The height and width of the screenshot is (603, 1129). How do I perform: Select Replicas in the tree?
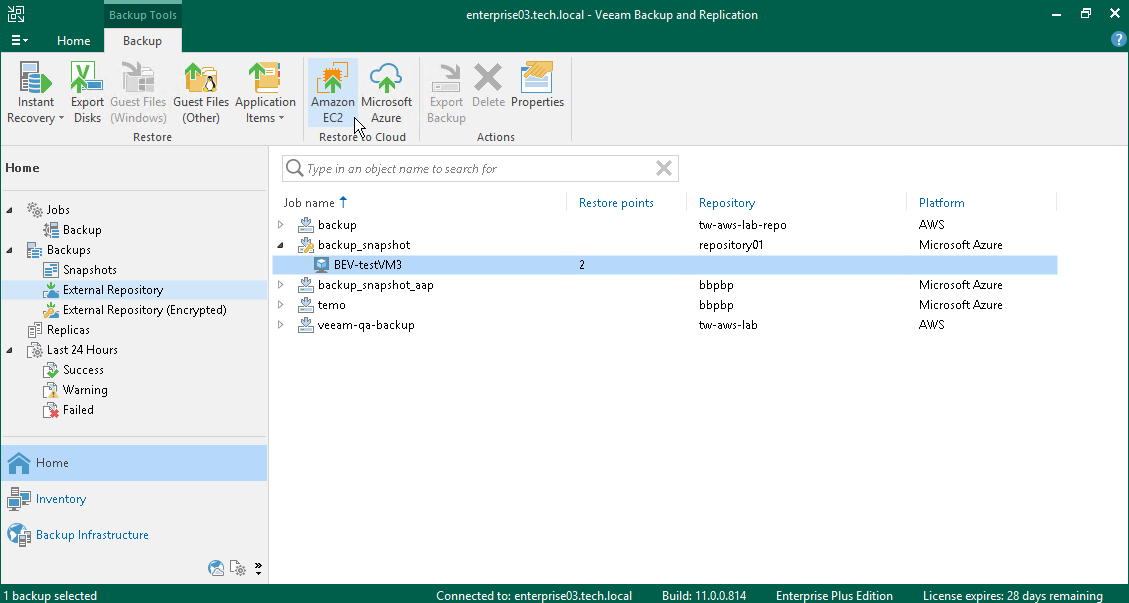(68, 330)
